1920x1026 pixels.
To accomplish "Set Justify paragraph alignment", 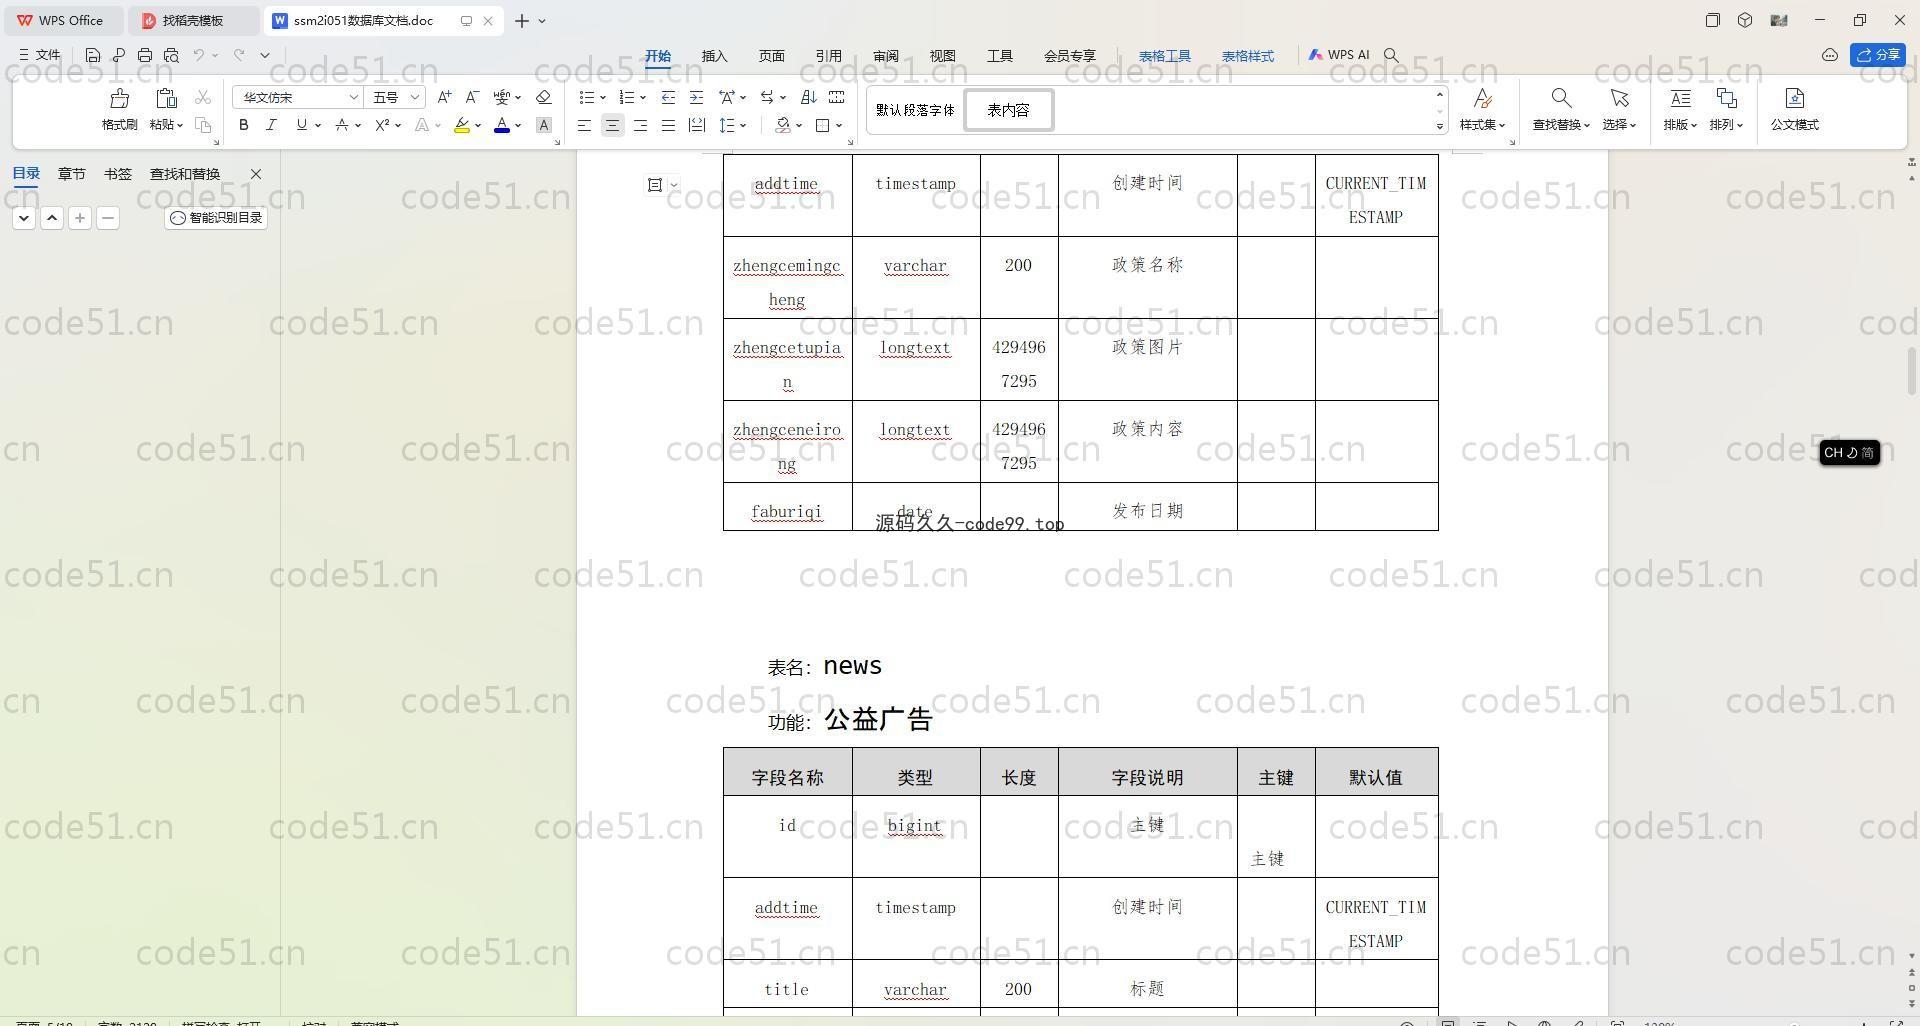I will coord(668,125).
